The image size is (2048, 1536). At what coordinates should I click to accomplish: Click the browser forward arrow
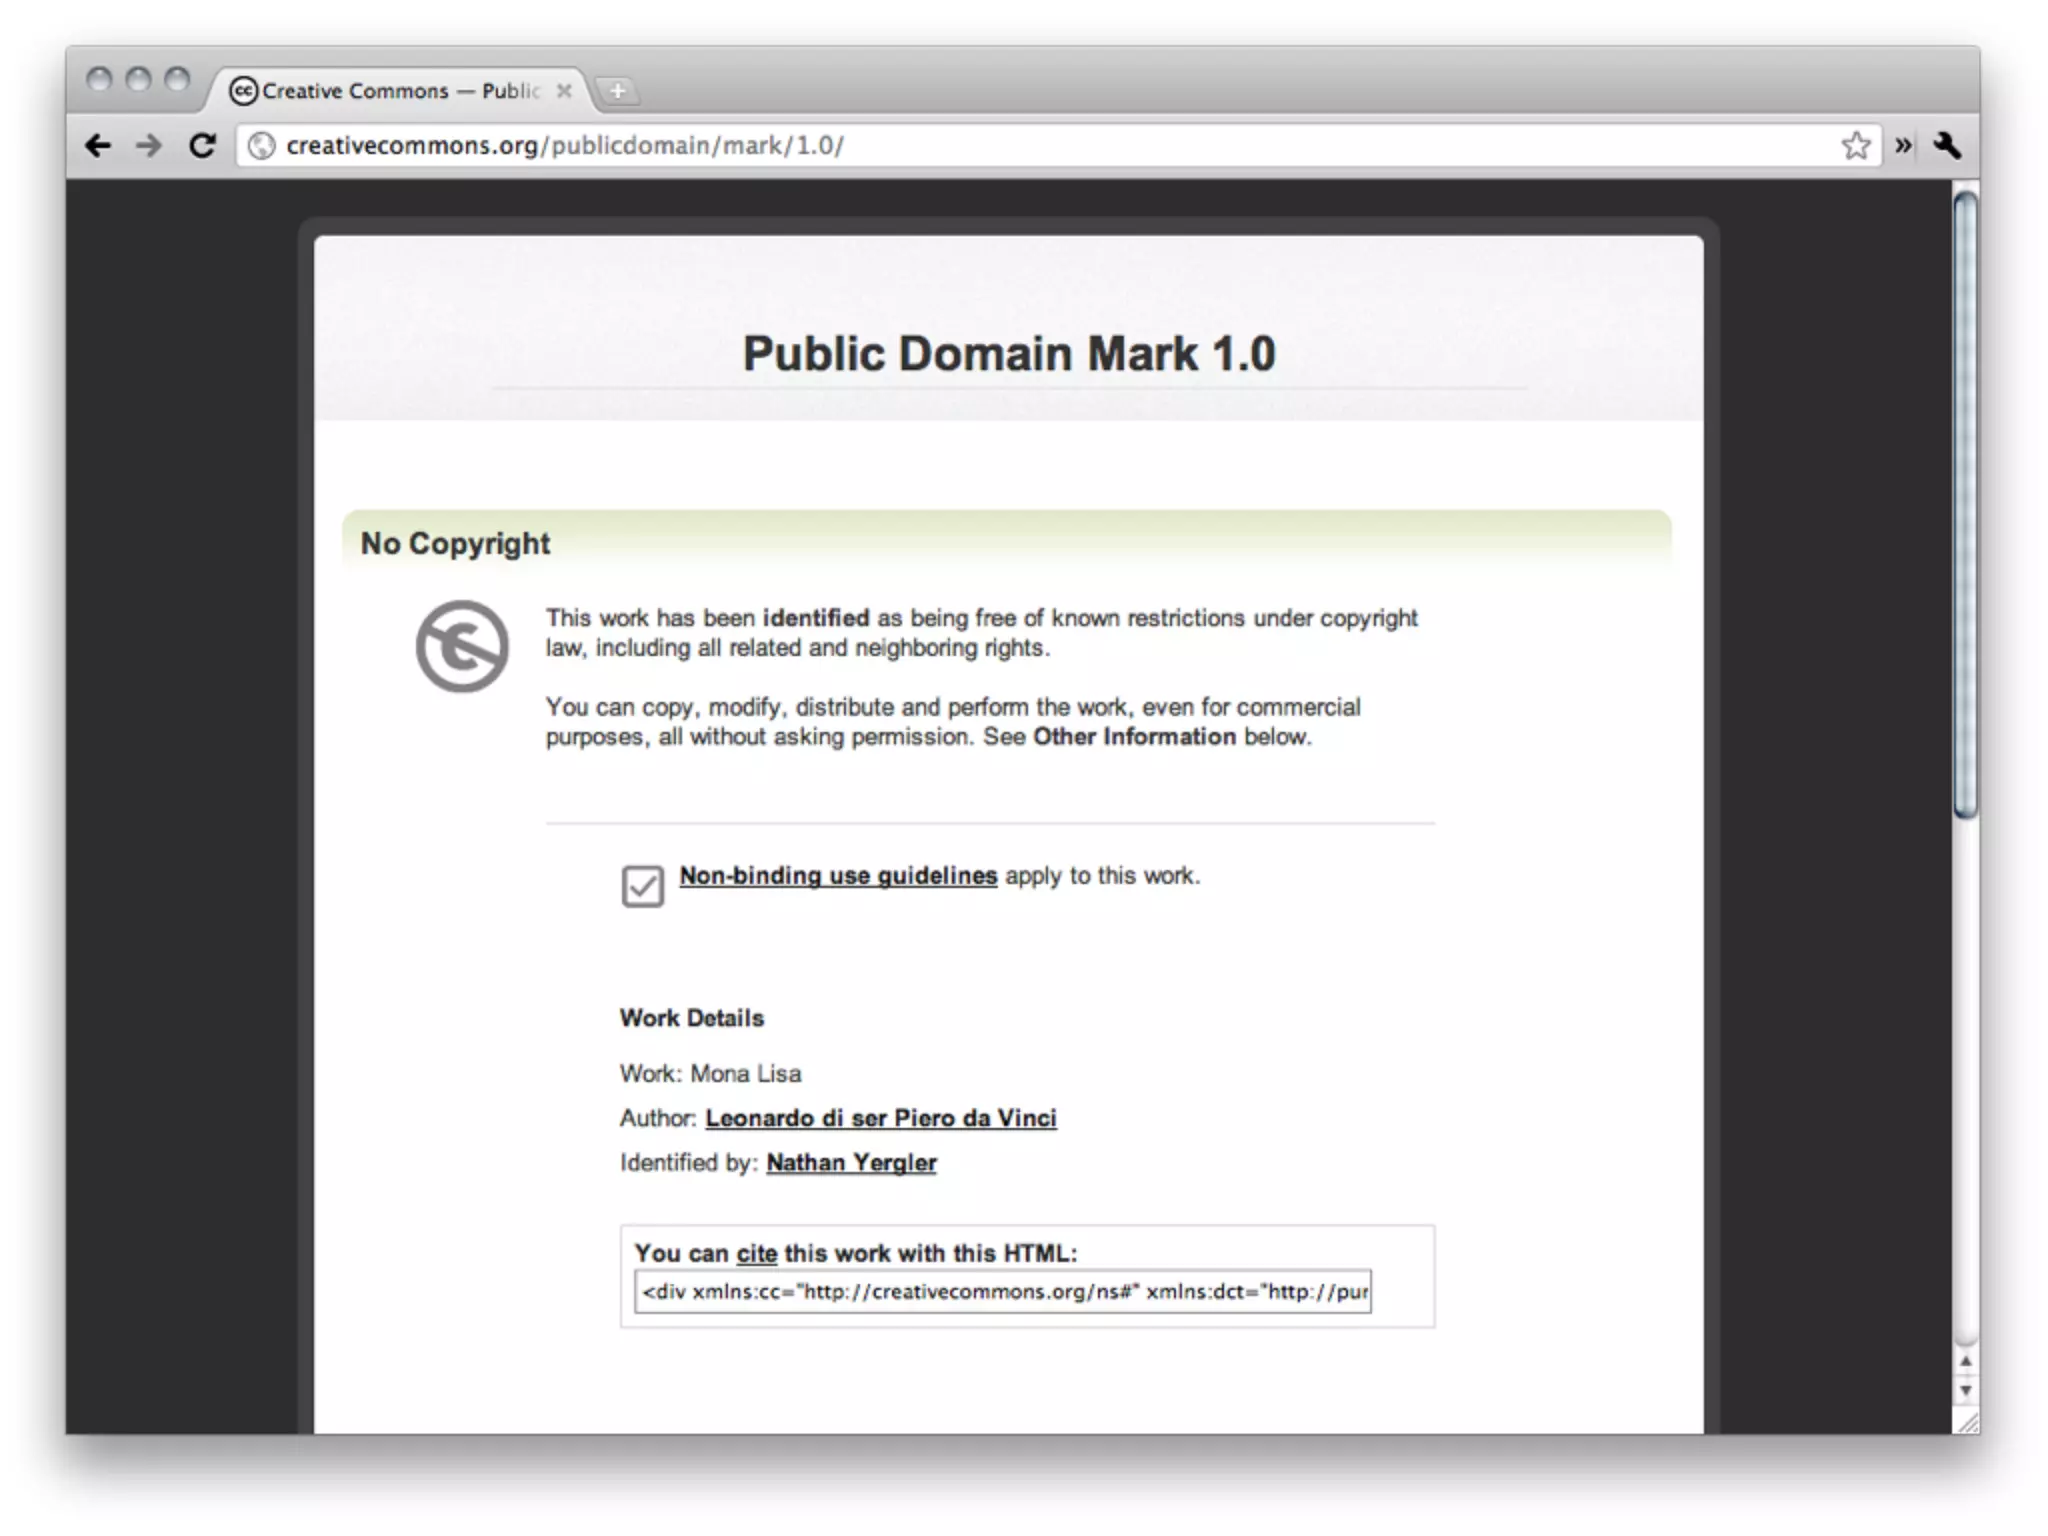[x=149, y=146]
